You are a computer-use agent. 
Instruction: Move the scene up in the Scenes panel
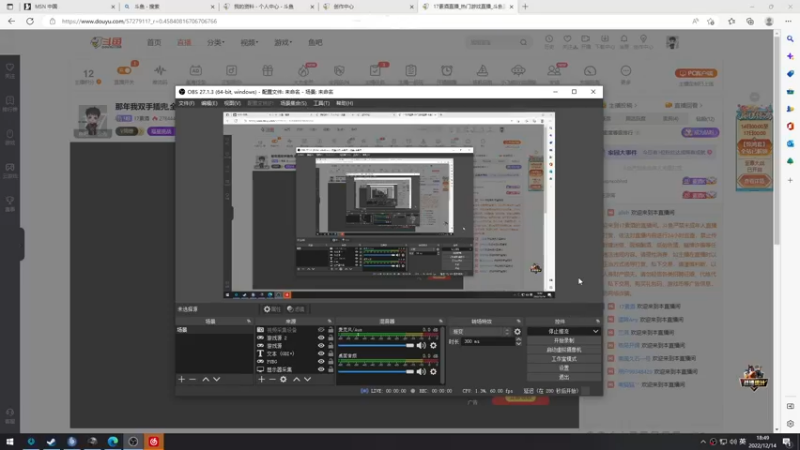(x=206, y=379)
